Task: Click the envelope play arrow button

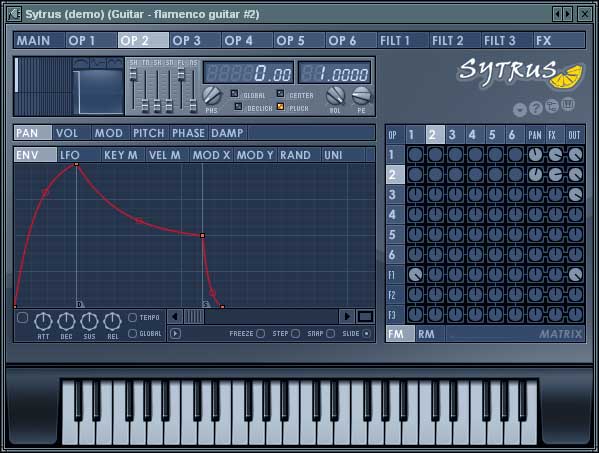Action: point(175,333)
